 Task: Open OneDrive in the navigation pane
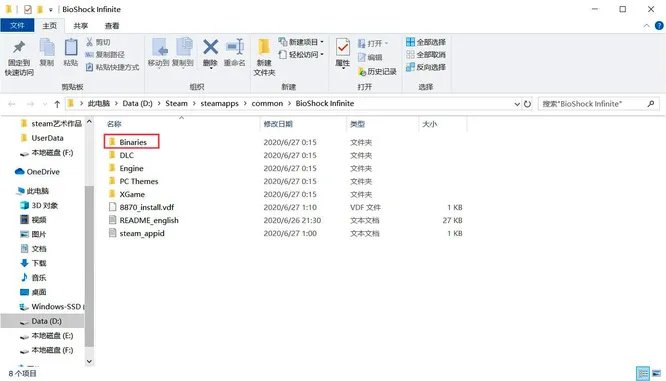[43, 172]
